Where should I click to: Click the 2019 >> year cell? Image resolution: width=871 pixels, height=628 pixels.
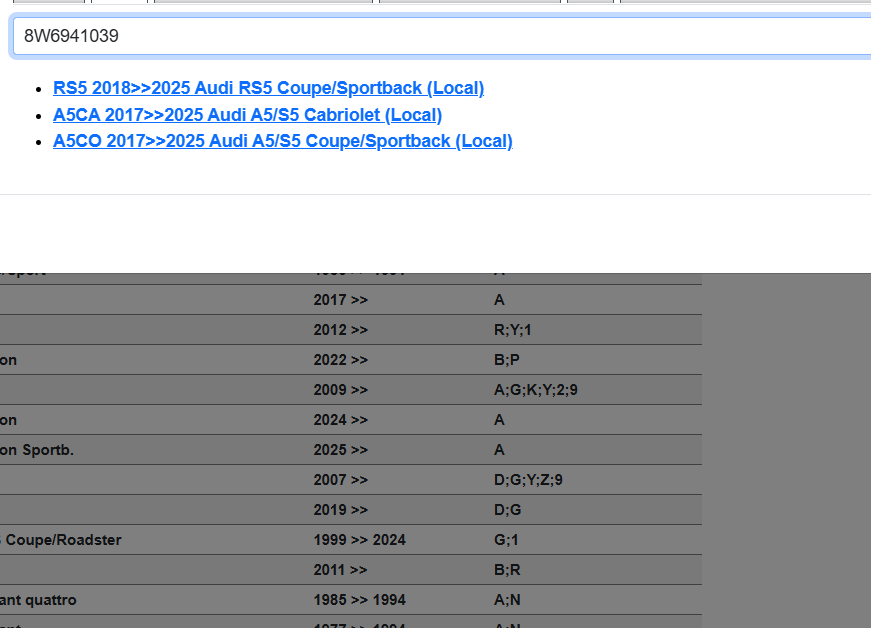[340, 510]
